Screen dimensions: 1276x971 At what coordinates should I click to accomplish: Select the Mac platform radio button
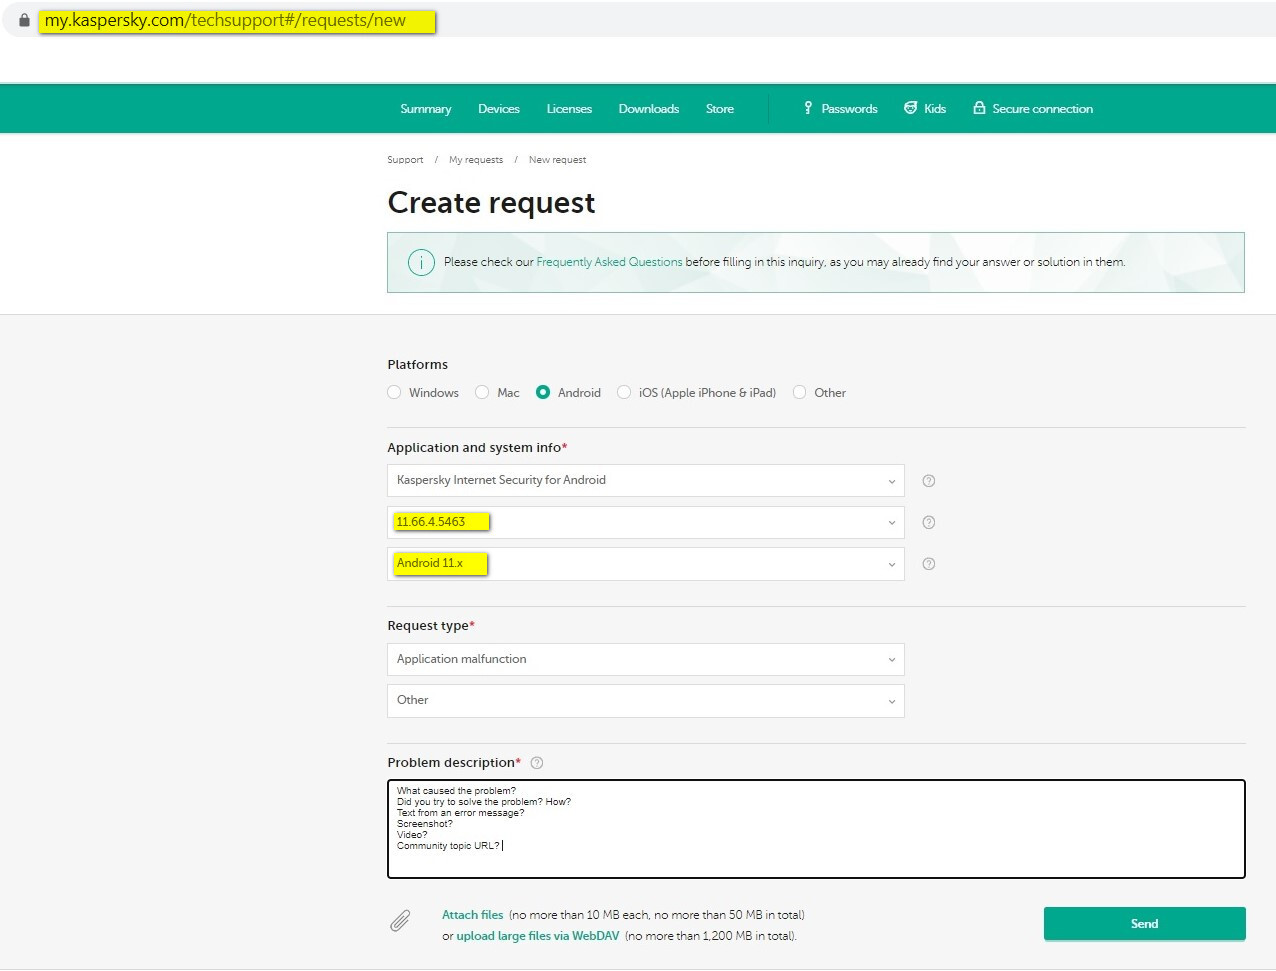(482, 392)
